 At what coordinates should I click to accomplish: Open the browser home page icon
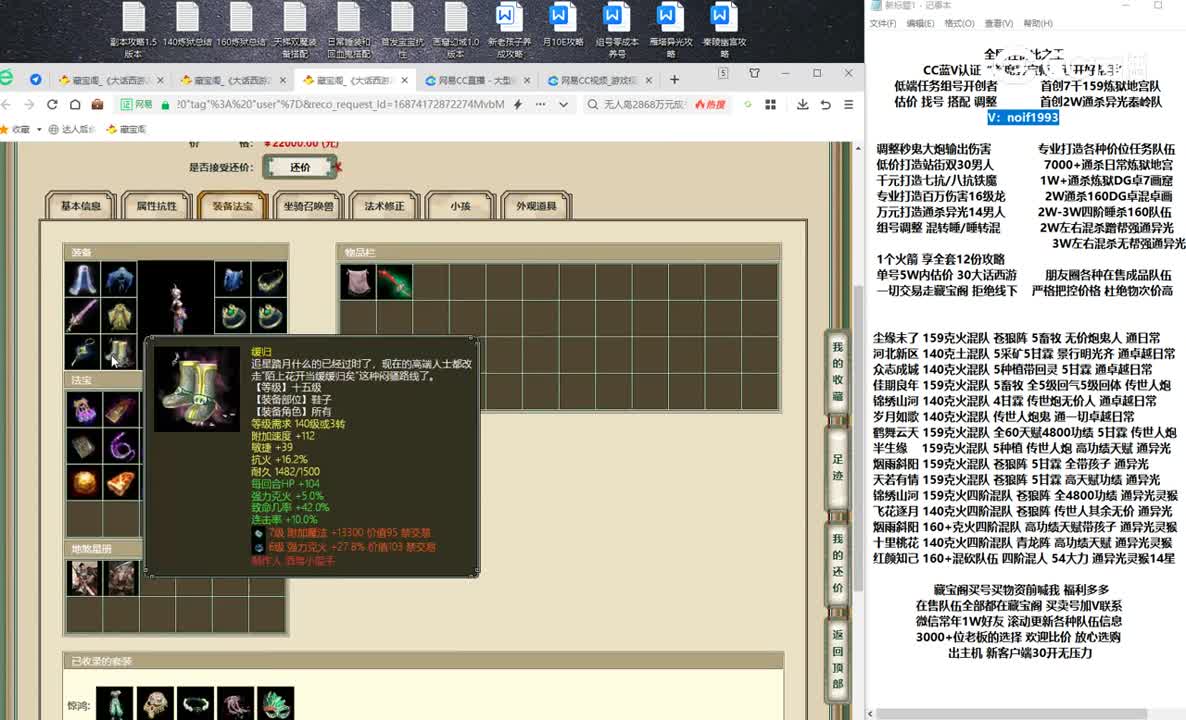[x=74, y=104]
